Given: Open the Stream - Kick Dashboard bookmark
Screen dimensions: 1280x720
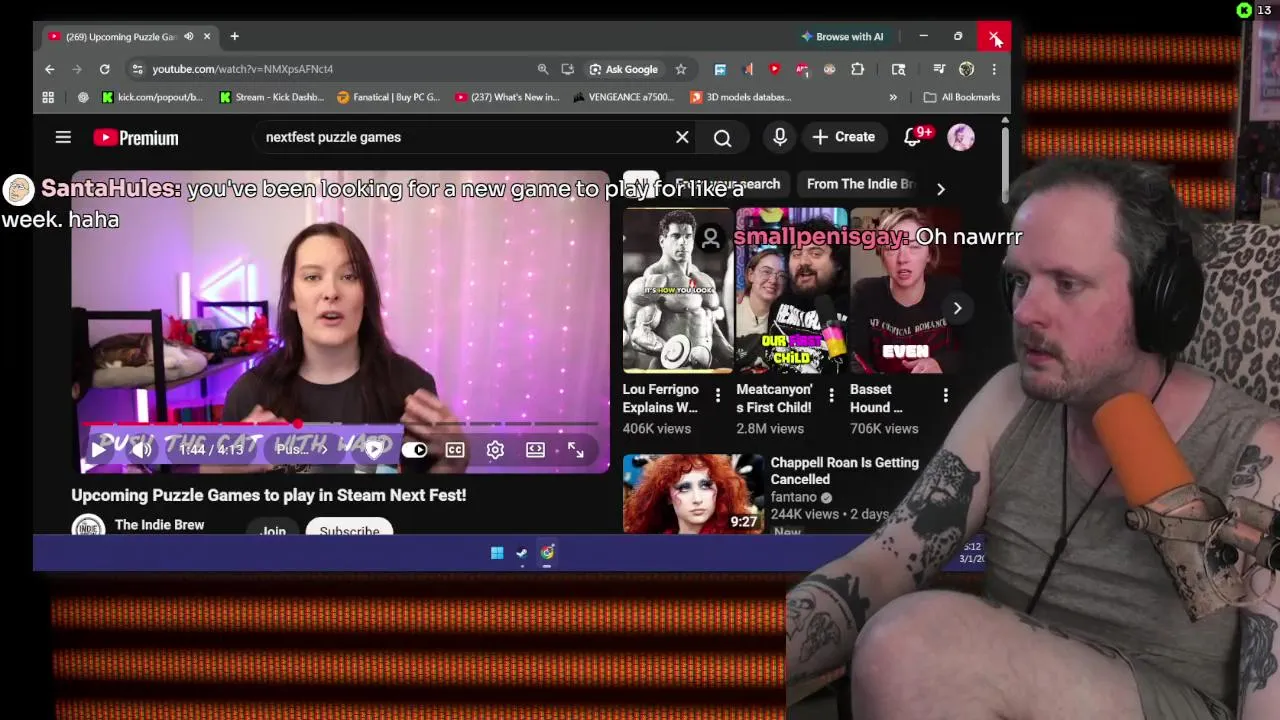Looking at the screenshot, I should pyautogui.click(x=272, y=97).
